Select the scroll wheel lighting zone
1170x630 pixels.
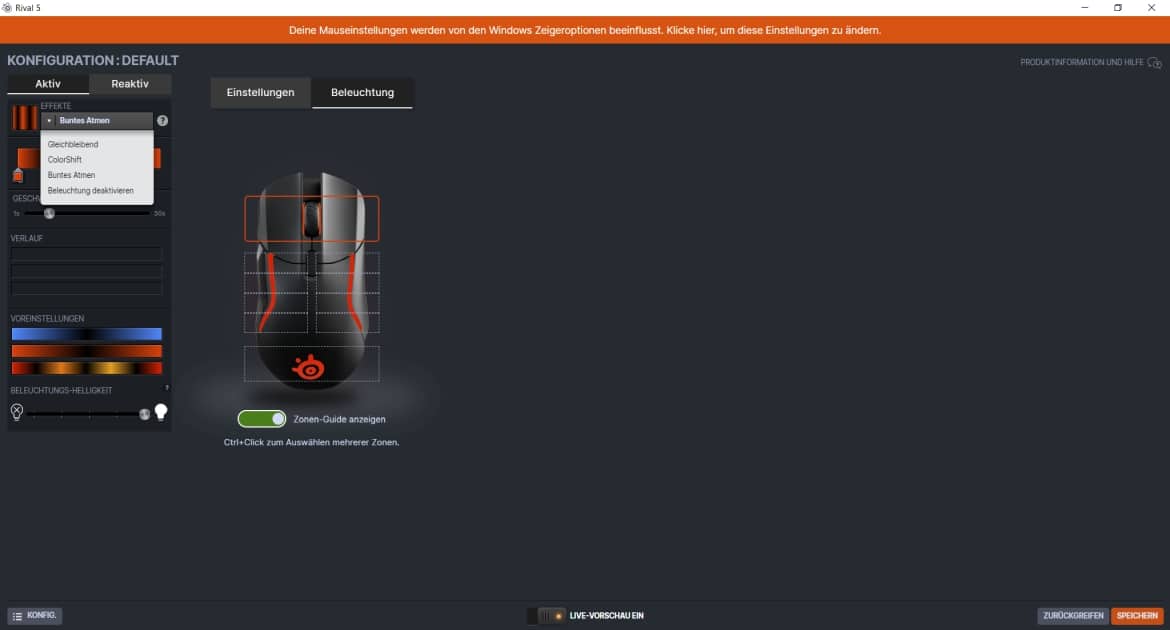coord(311,217)
